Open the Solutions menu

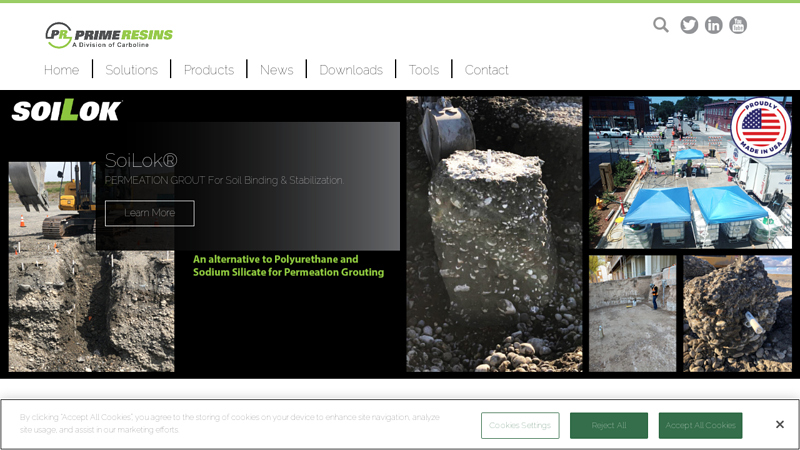[131, 70]
